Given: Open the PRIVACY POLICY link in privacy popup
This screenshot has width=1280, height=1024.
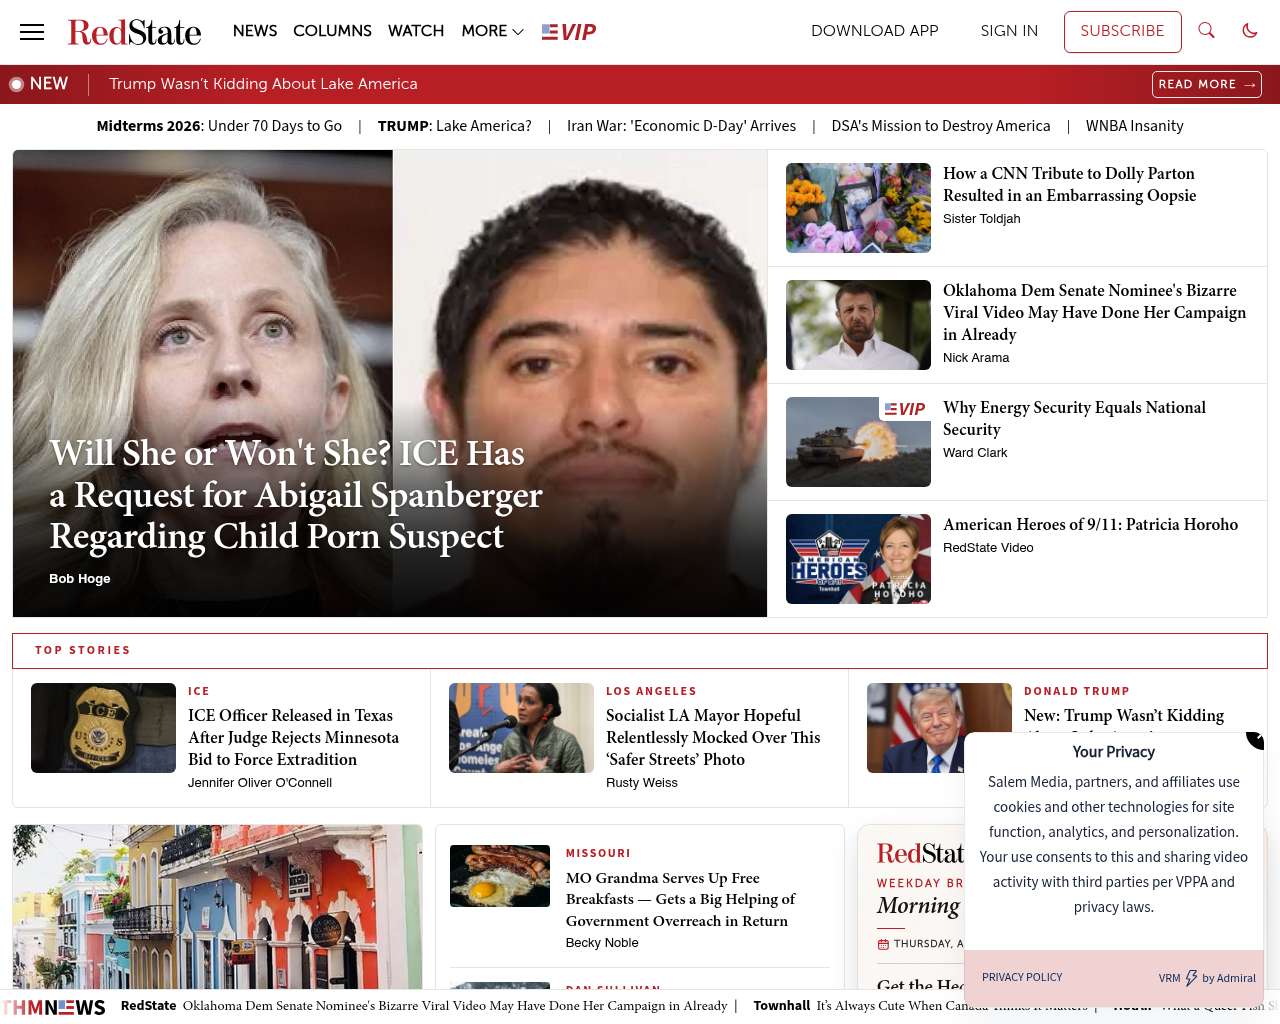Looking at the screenshot, I should pyautogui.click(x=1022, y=978).
